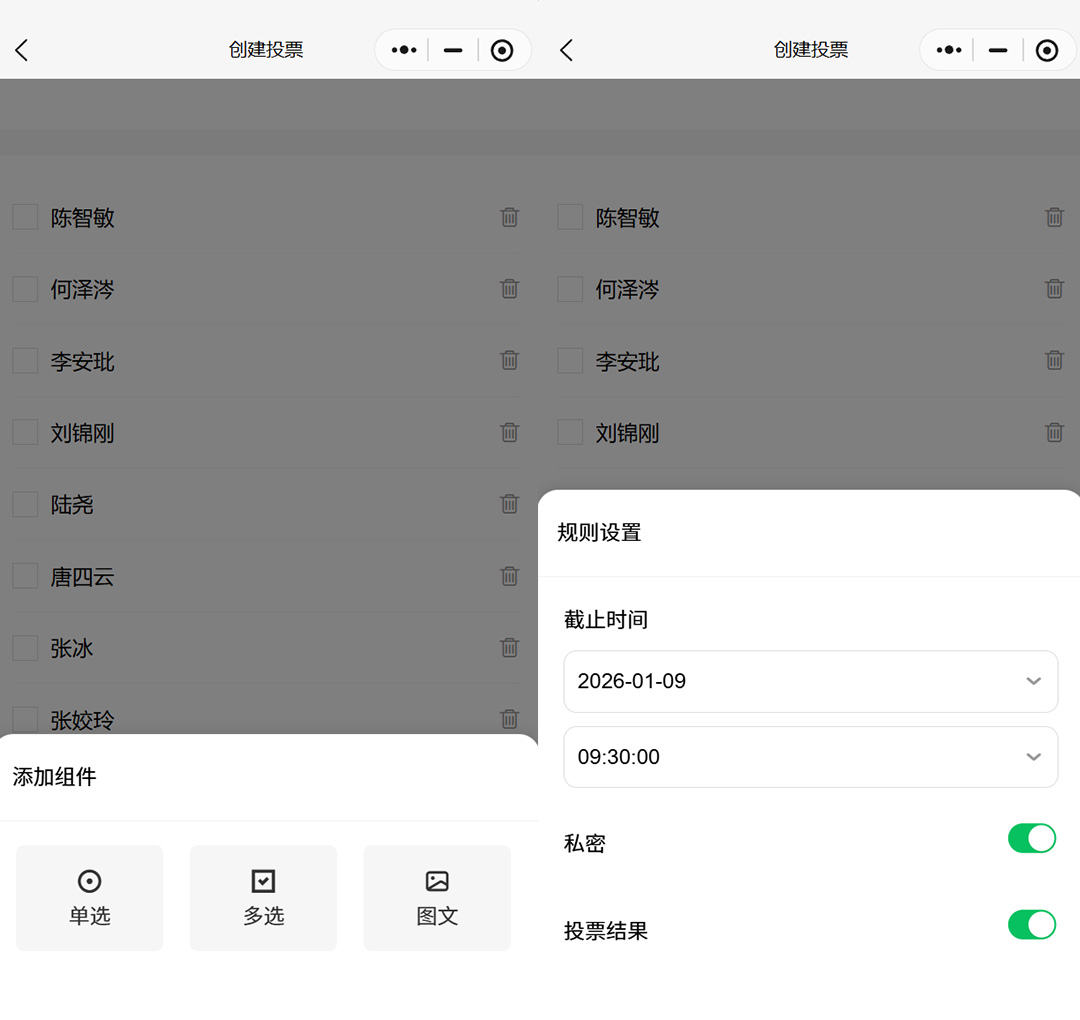Image resolution: width=1080 pixels, height=1020 pixels.
Task: Choose the 图文 image-text component
Action: coord(437,897)
